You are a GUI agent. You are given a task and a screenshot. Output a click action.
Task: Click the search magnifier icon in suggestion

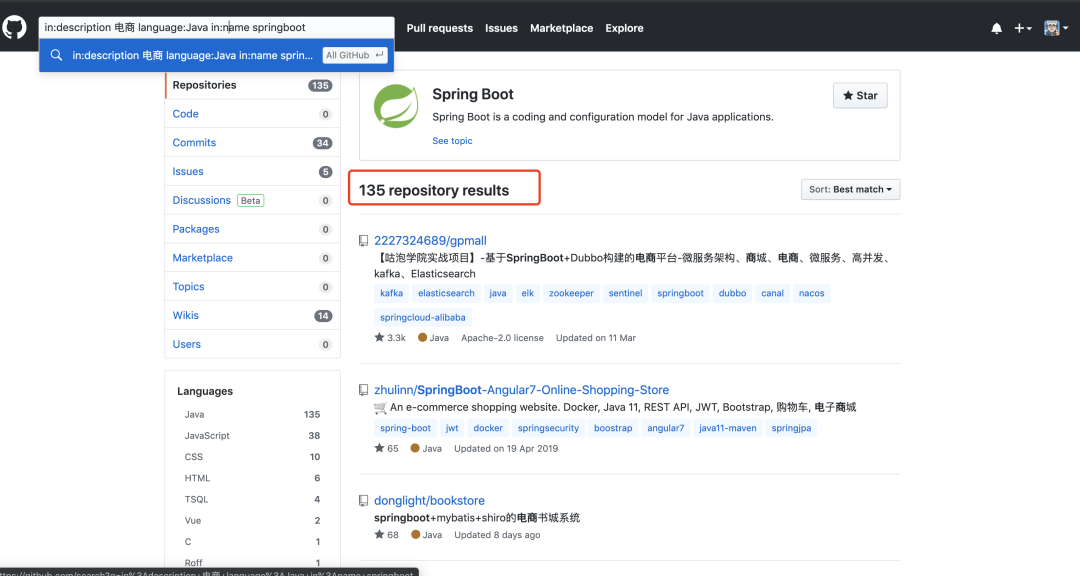[56, 55]
